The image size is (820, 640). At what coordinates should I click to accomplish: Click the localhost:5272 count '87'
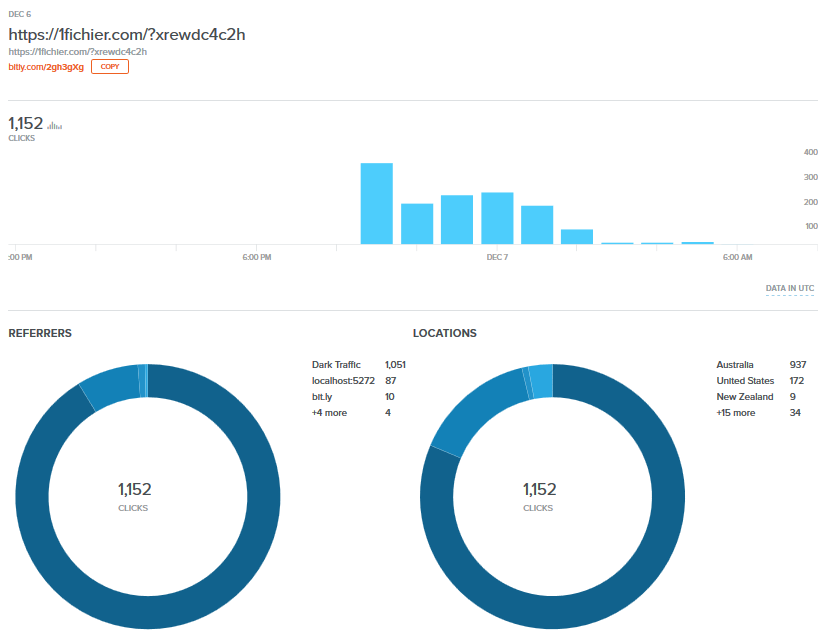click(x=391, y=381)
